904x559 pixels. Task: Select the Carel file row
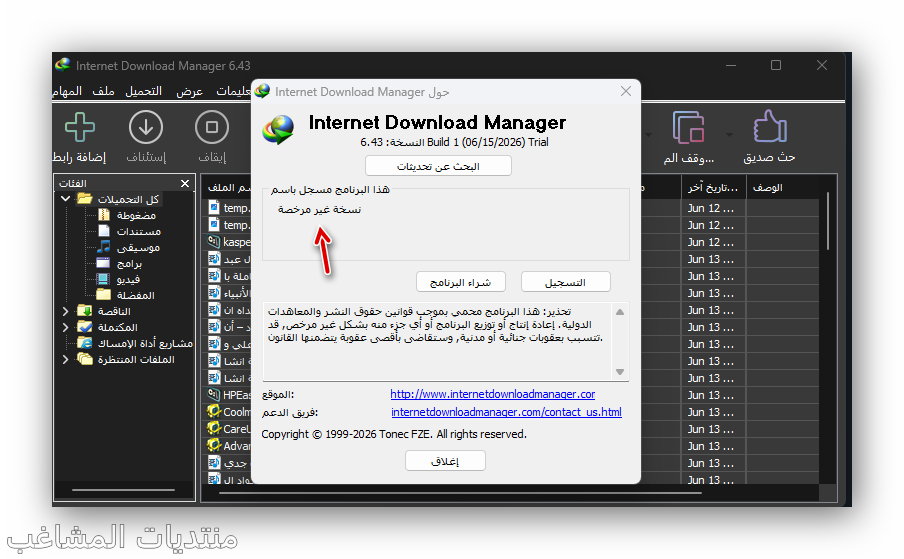(x=229, y=429)
